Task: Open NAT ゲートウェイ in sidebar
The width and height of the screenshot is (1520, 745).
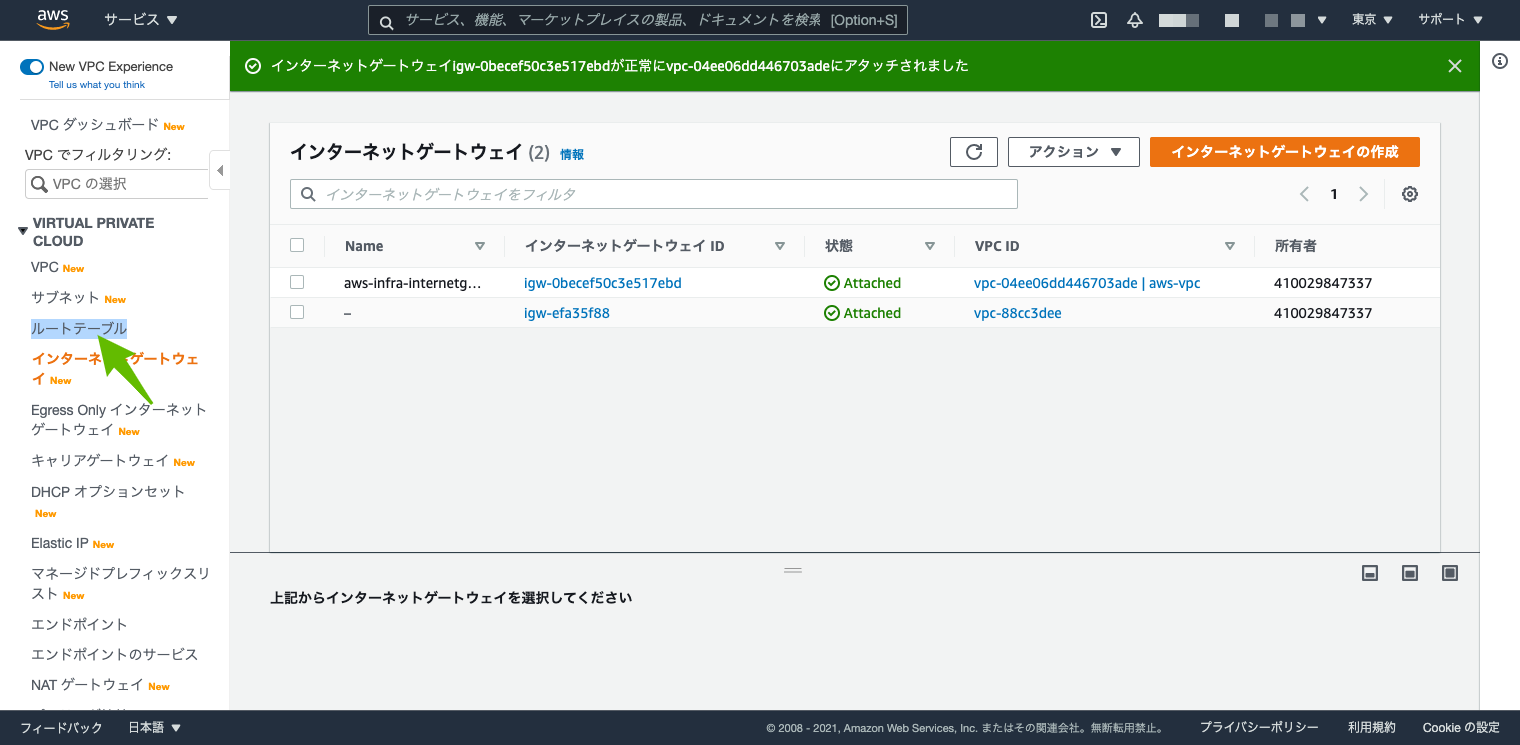Action: pos(88,685)
